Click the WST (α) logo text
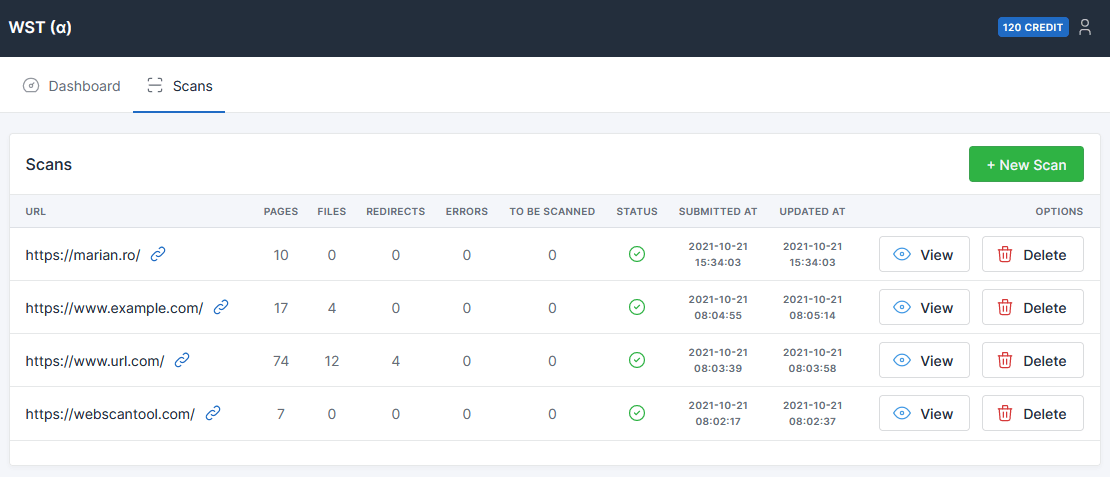 coord(40,28)
